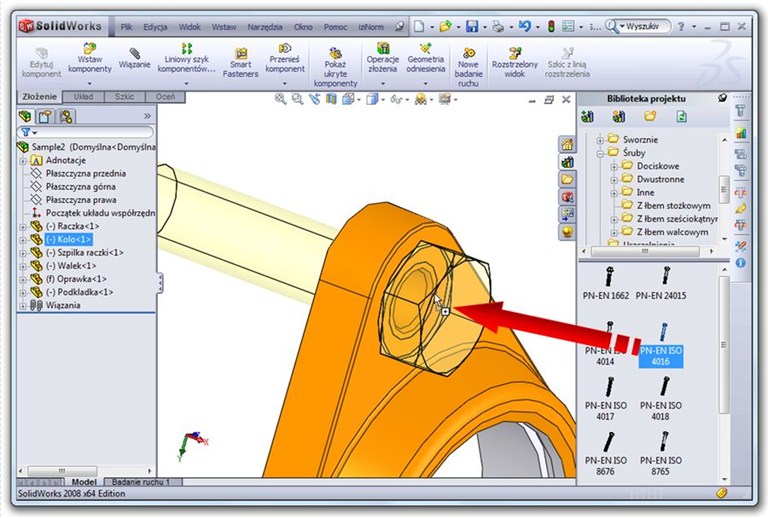Collapse the Śruby library folder
The image size is (768, 518).
point(600,153)
